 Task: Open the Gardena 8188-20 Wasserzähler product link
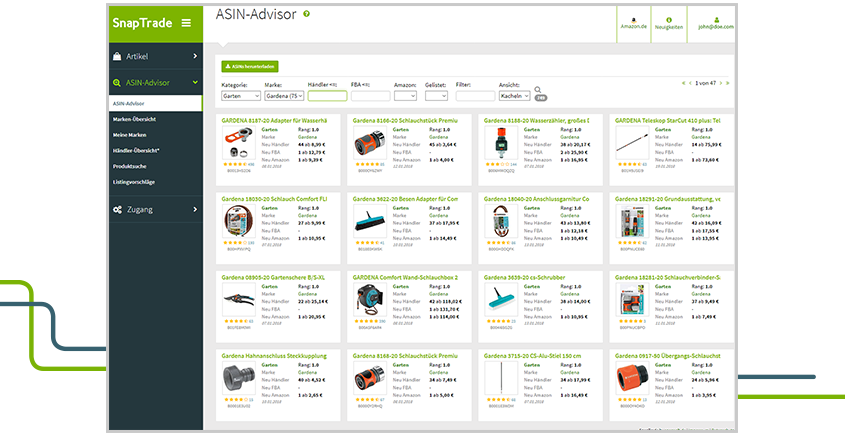tap(536, 121)
